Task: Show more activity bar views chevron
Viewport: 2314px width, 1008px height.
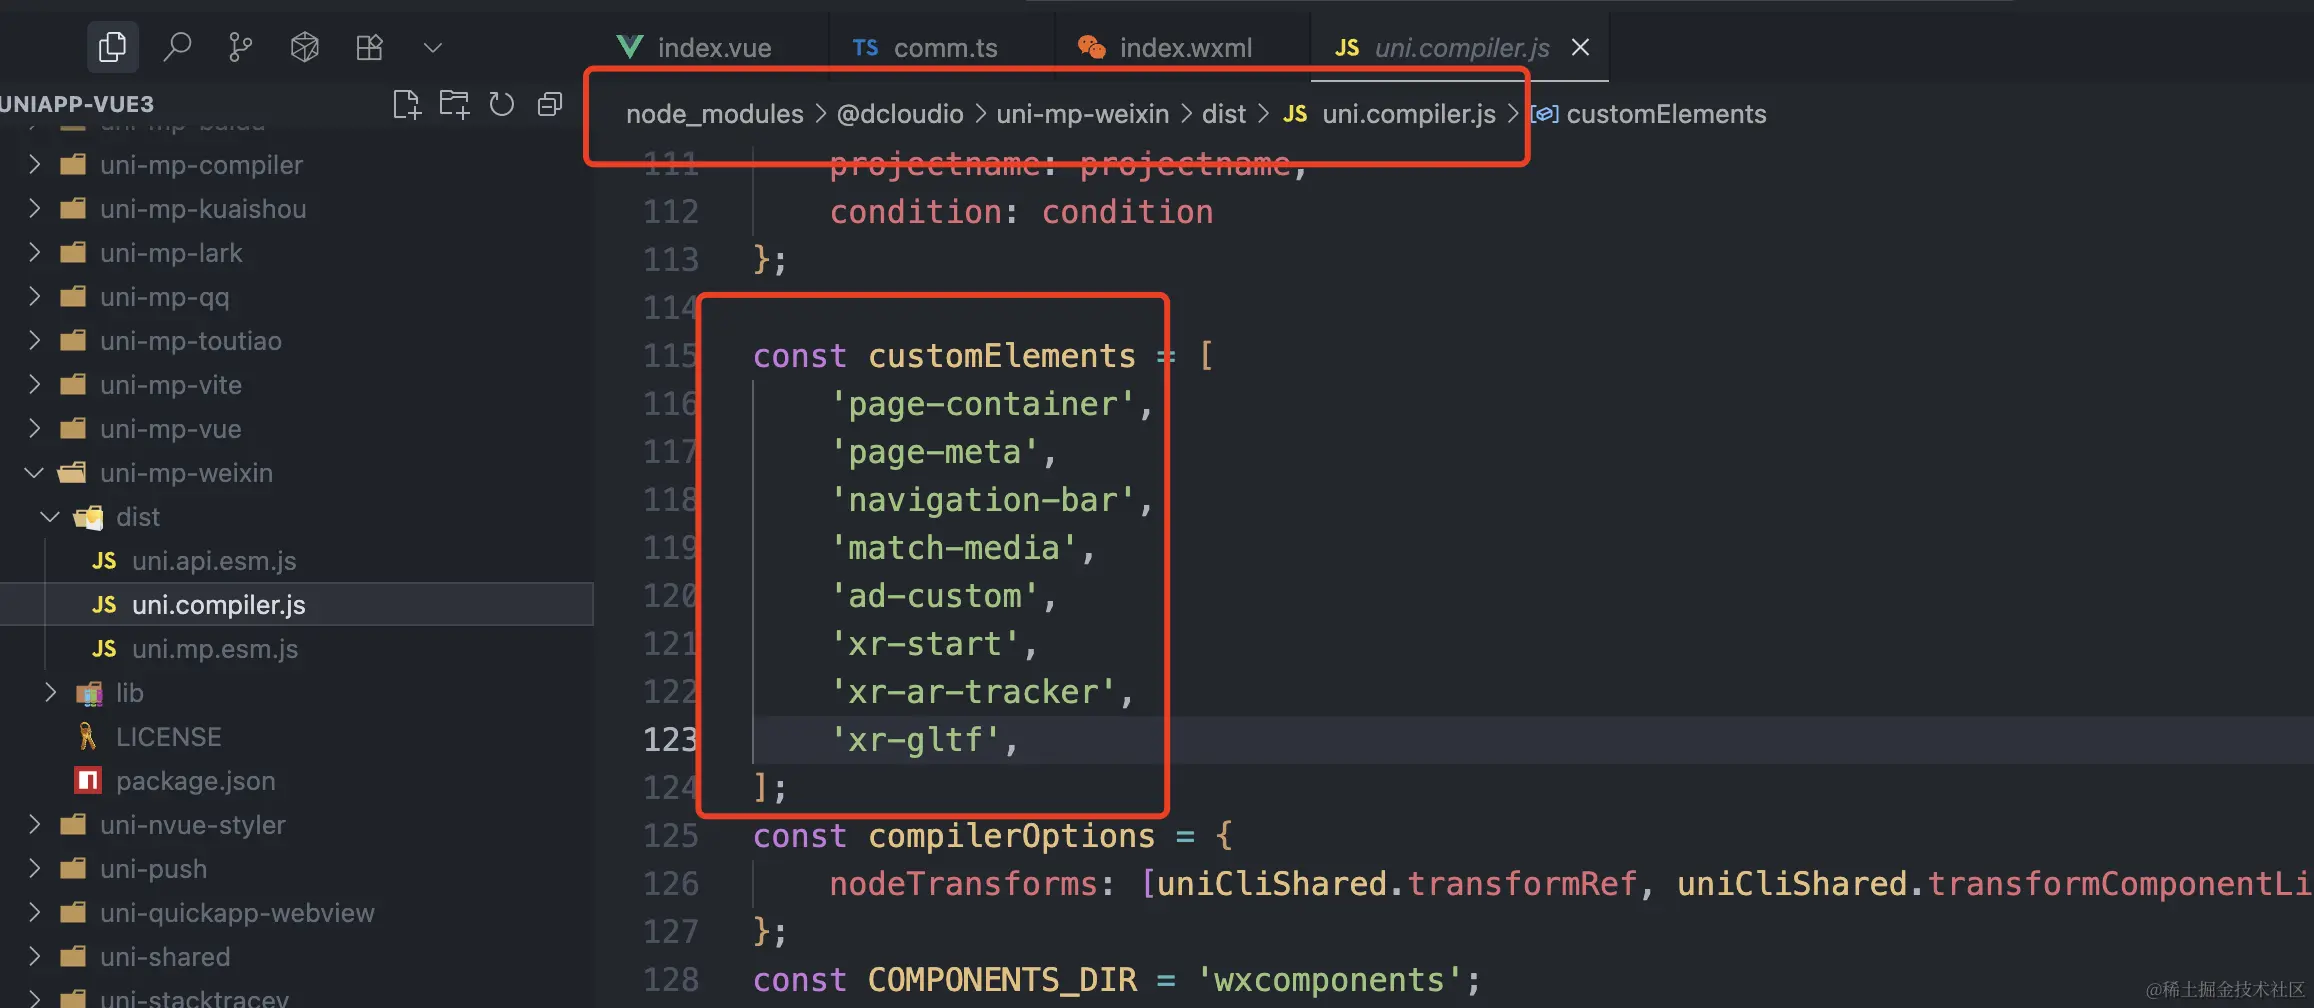Action: tap(433, 47)
